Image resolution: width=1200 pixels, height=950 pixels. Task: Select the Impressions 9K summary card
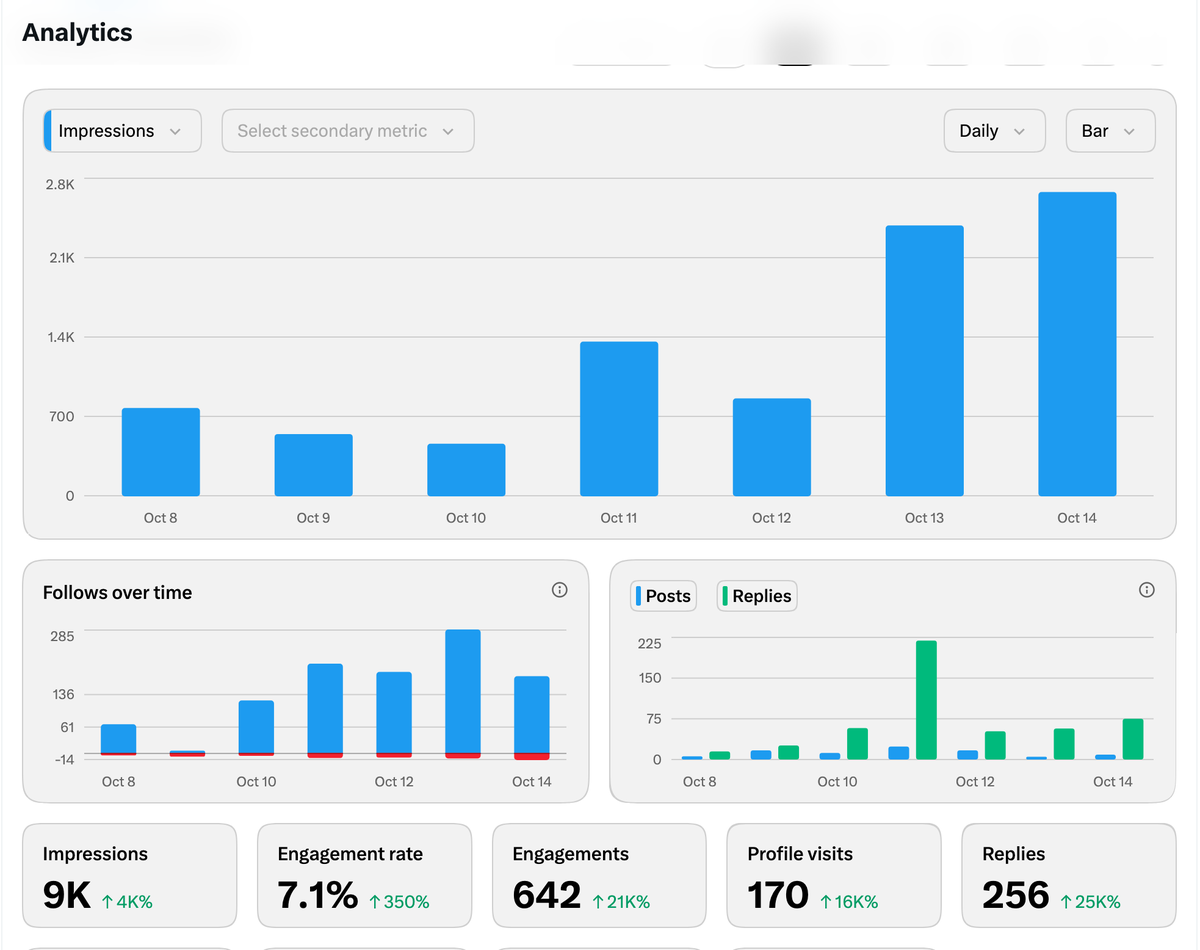coord(130,876)
